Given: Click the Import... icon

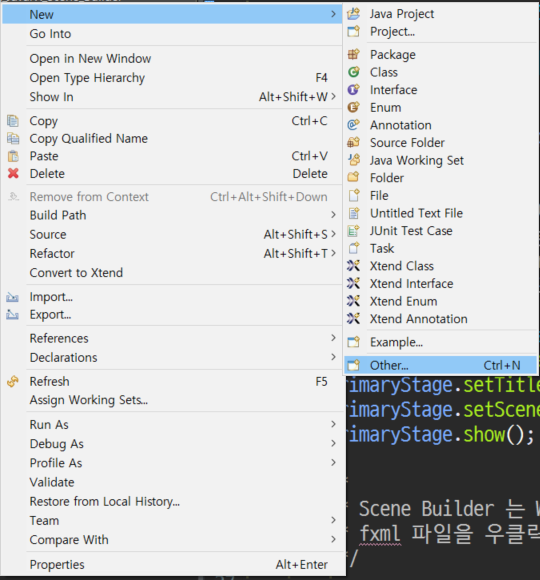Looking at the screenshot, I should (12, 297).
